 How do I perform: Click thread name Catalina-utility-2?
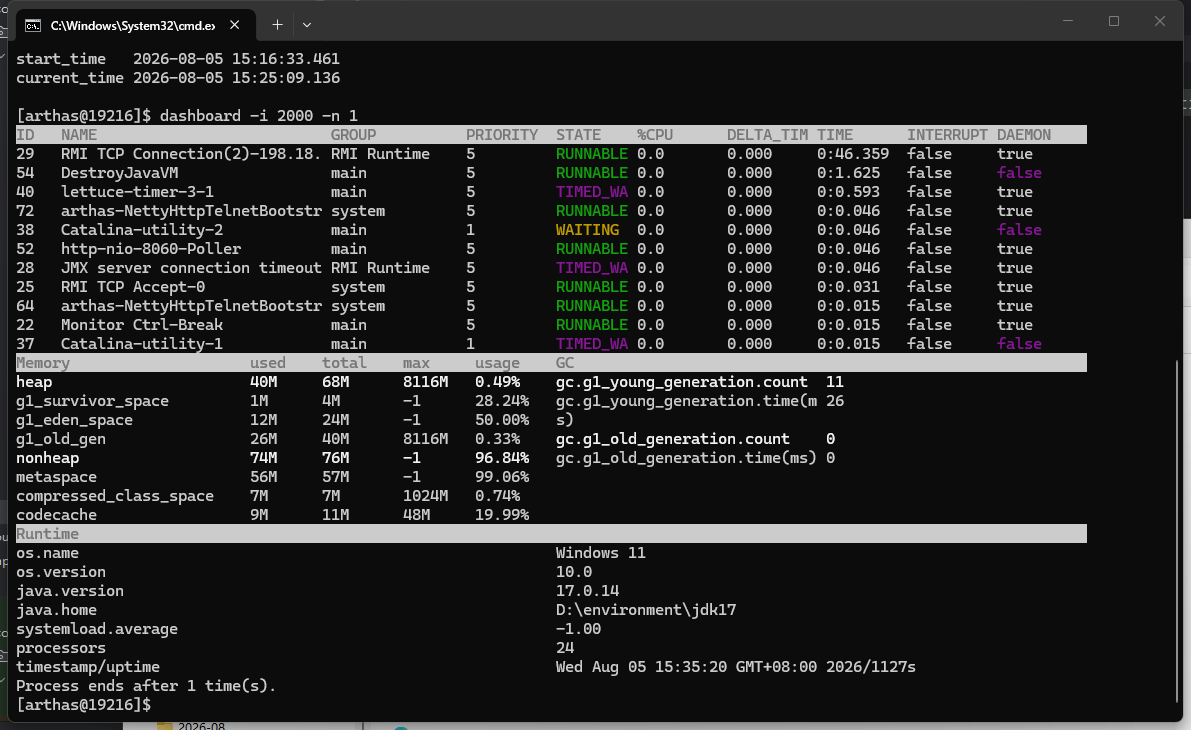coord(142,229)
